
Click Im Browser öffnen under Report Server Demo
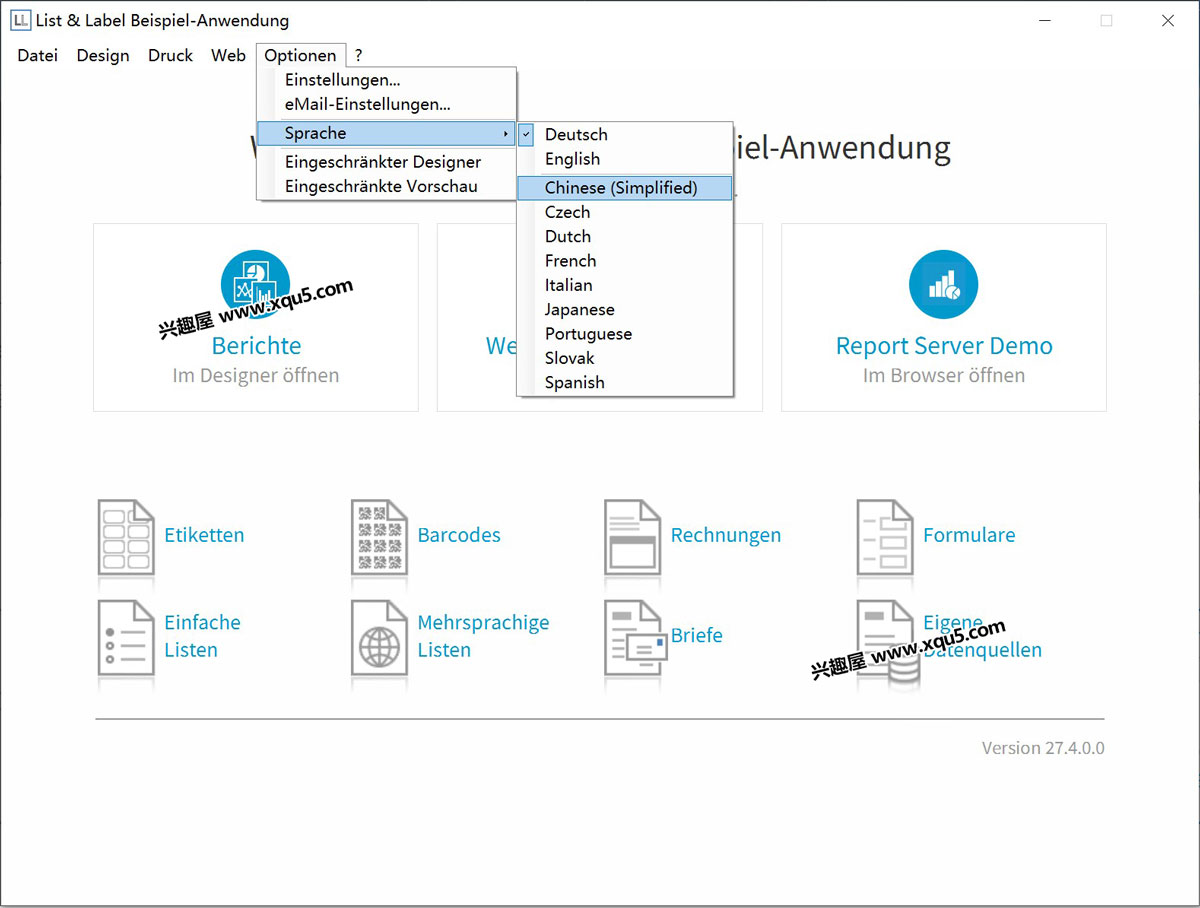coord(944,376)
